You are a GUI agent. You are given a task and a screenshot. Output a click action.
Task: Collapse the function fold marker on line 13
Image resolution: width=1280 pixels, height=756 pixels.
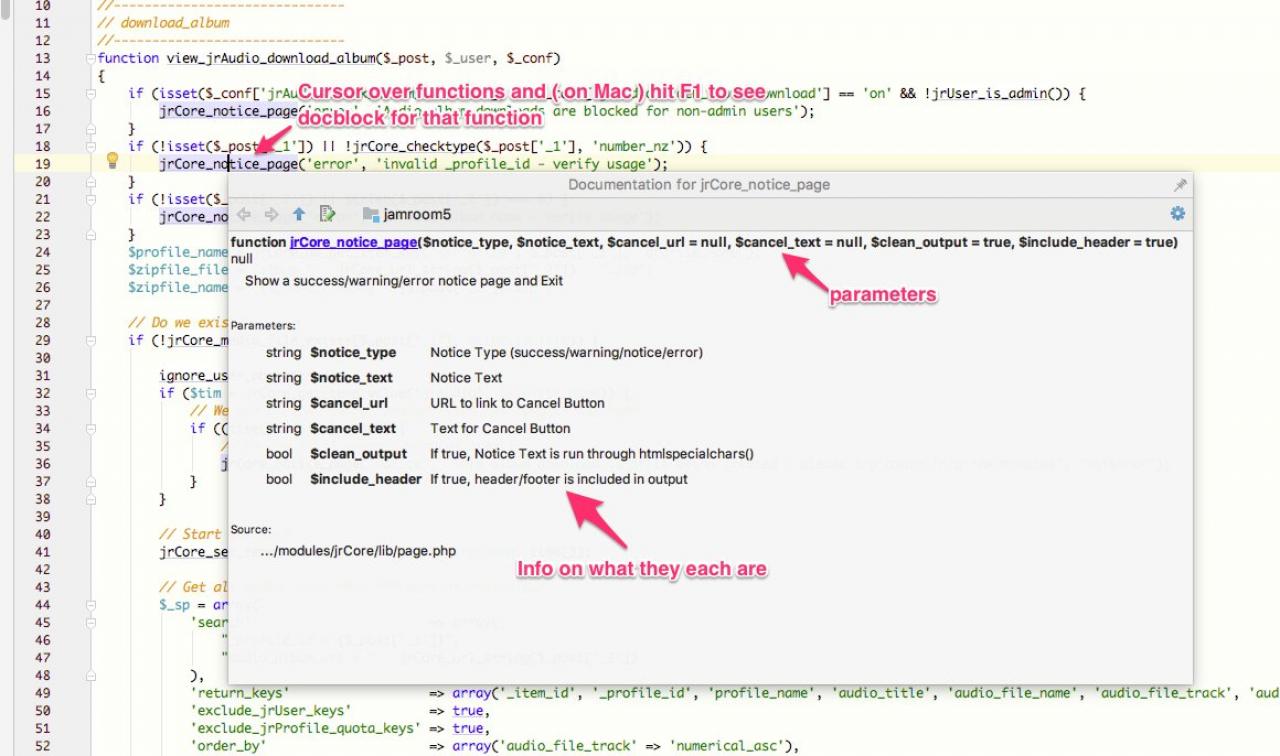pyautogui.click(x=91, y=58)
